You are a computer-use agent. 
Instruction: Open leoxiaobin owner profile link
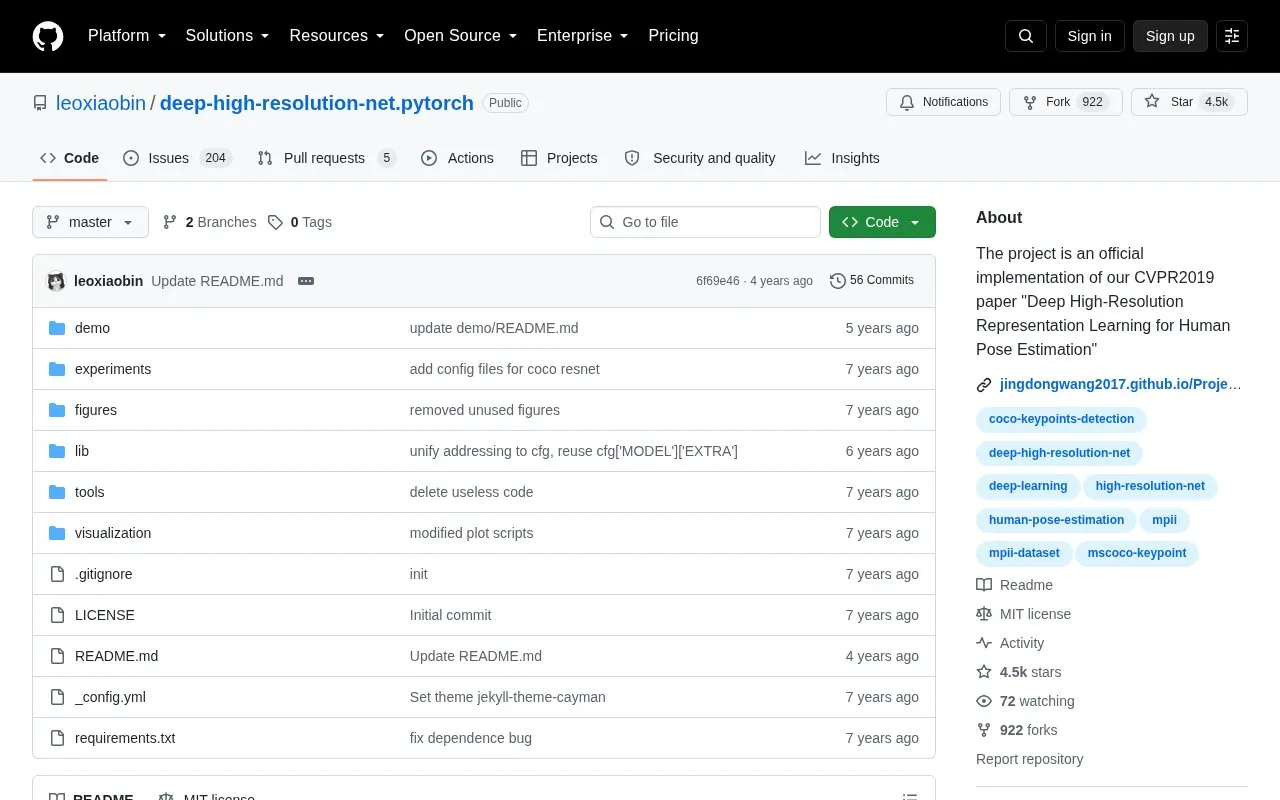[101, 103]
